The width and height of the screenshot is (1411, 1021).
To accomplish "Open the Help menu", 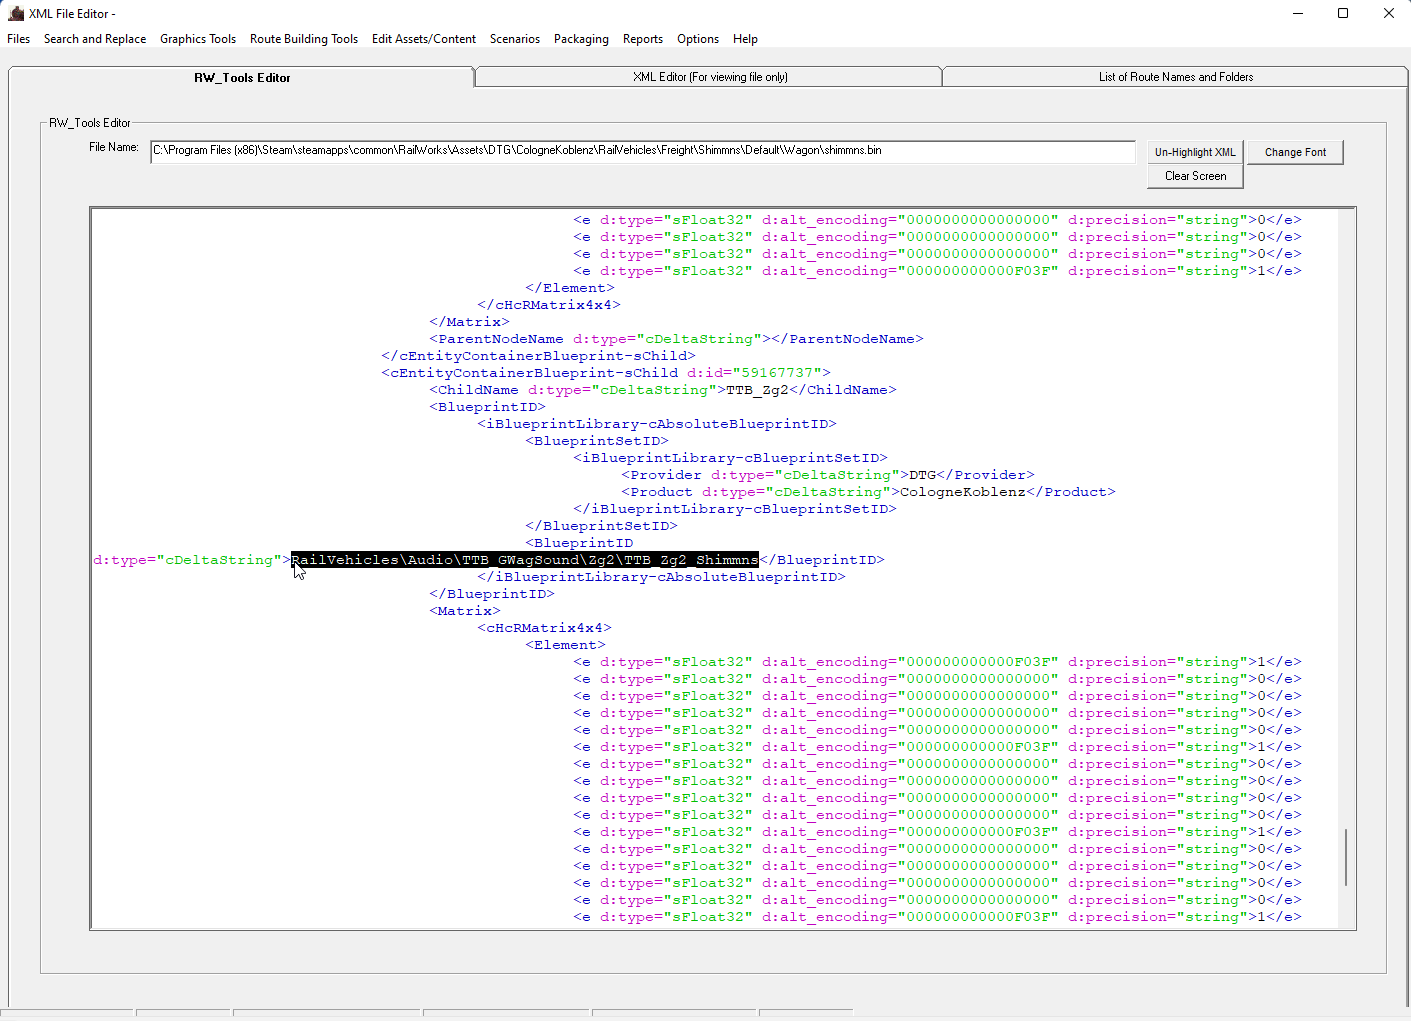I will click(x=745, y=39).
